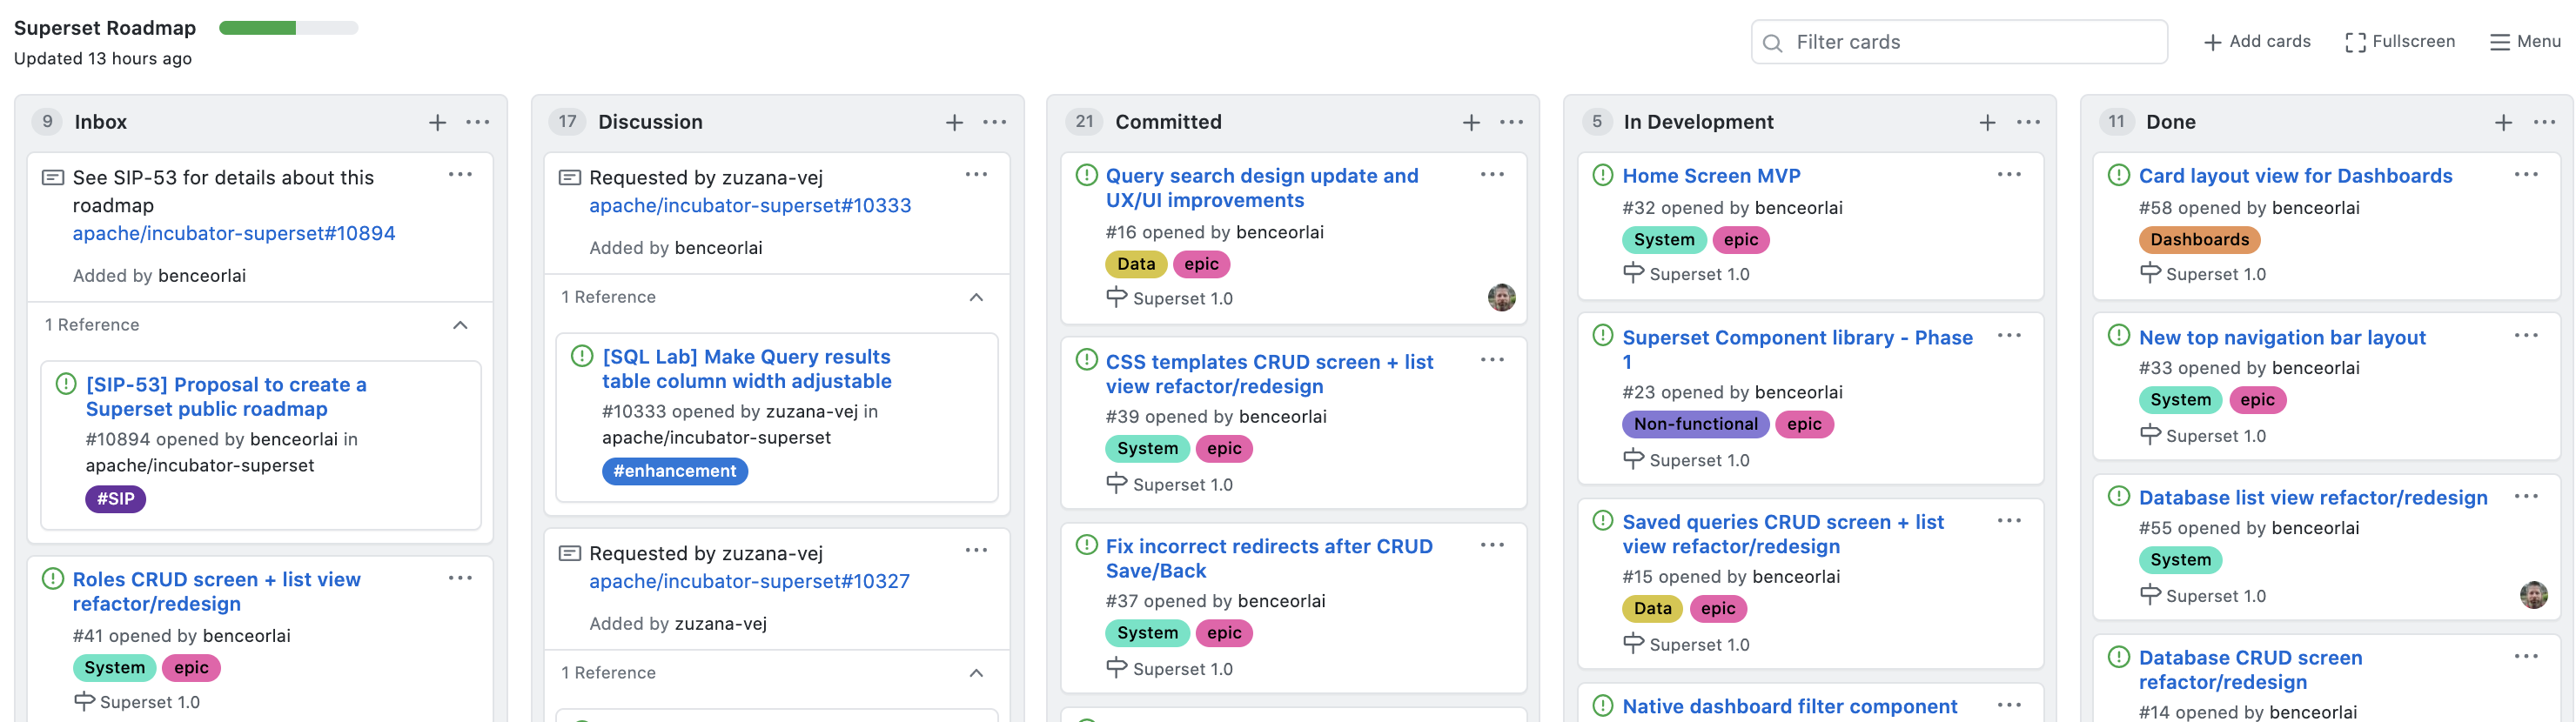
Task: Open Done column three-dot options menu
Action: click(x=2544, y=122)
